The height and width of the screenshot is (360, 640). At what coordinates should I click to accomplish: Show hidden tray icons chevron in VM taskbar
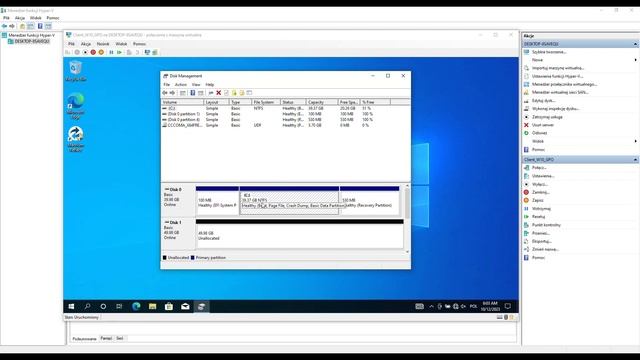tap(431, 306)
